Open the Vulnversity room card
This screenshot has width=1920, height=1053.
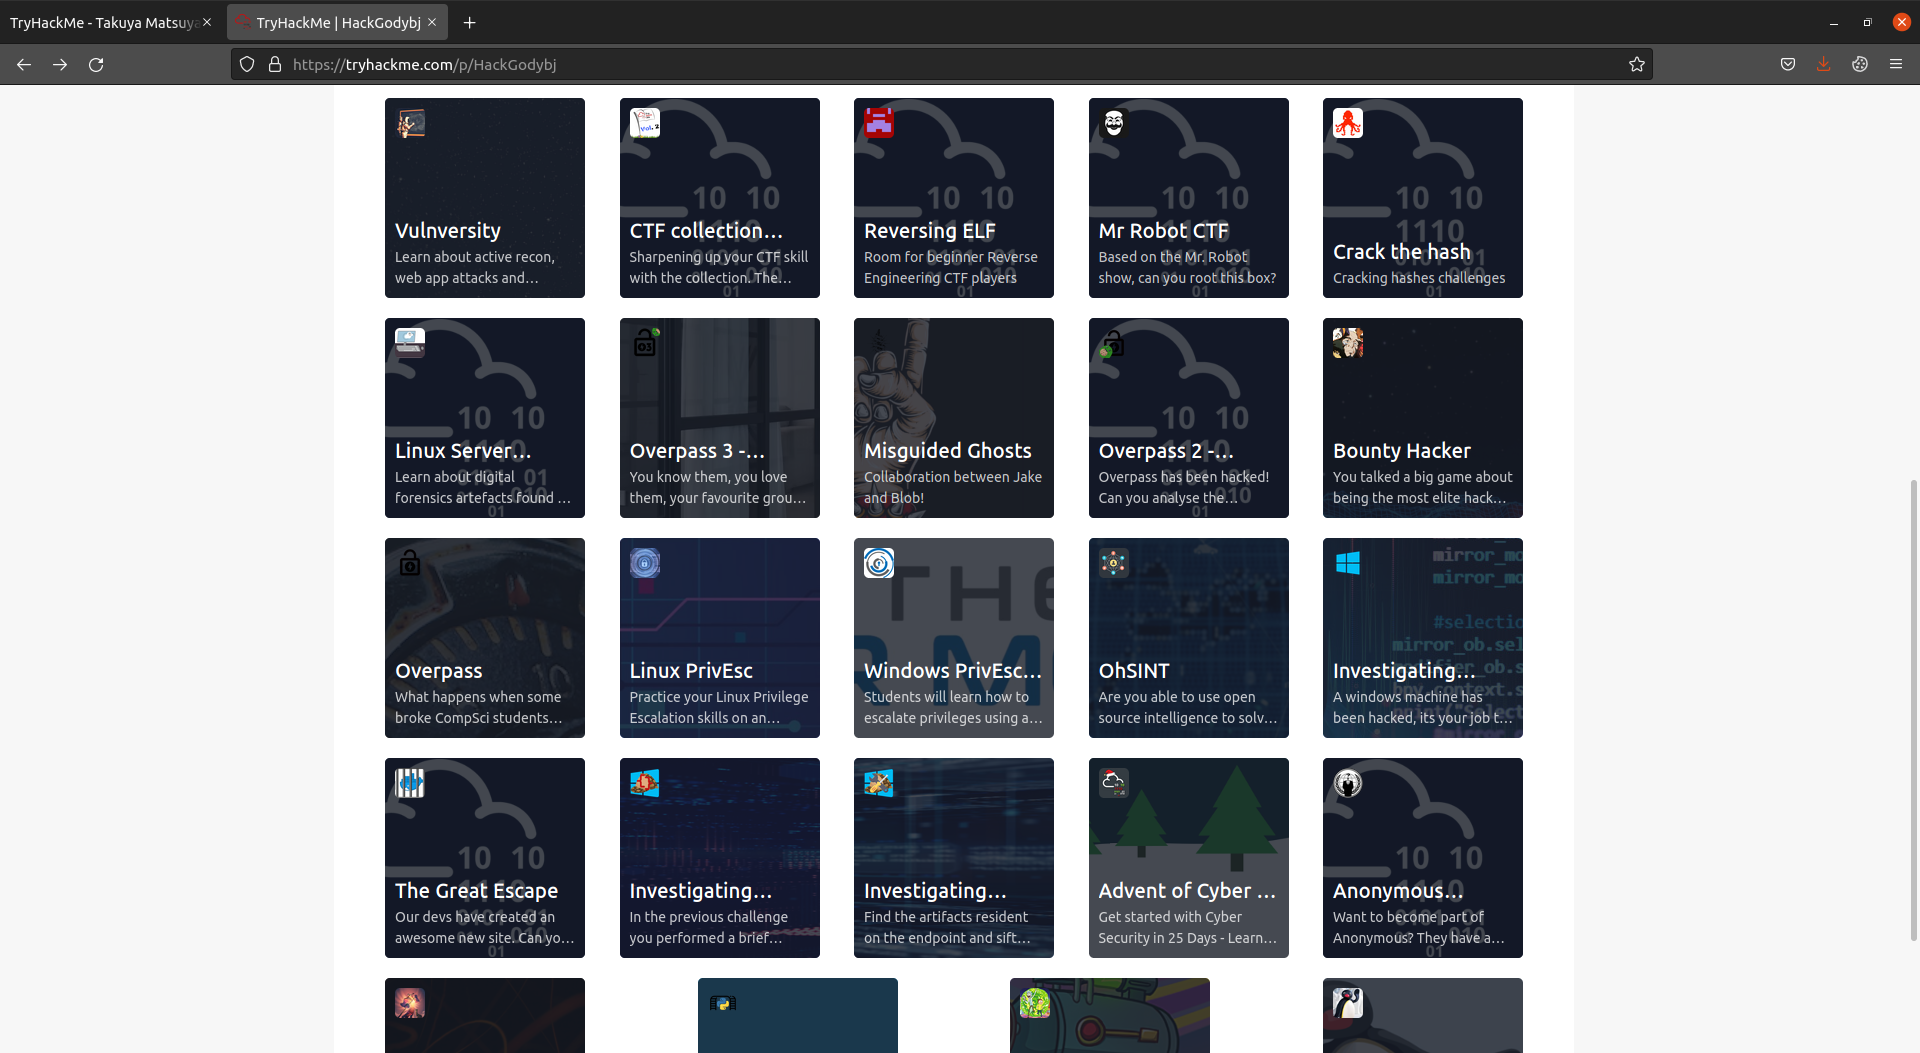pos(485,198)
